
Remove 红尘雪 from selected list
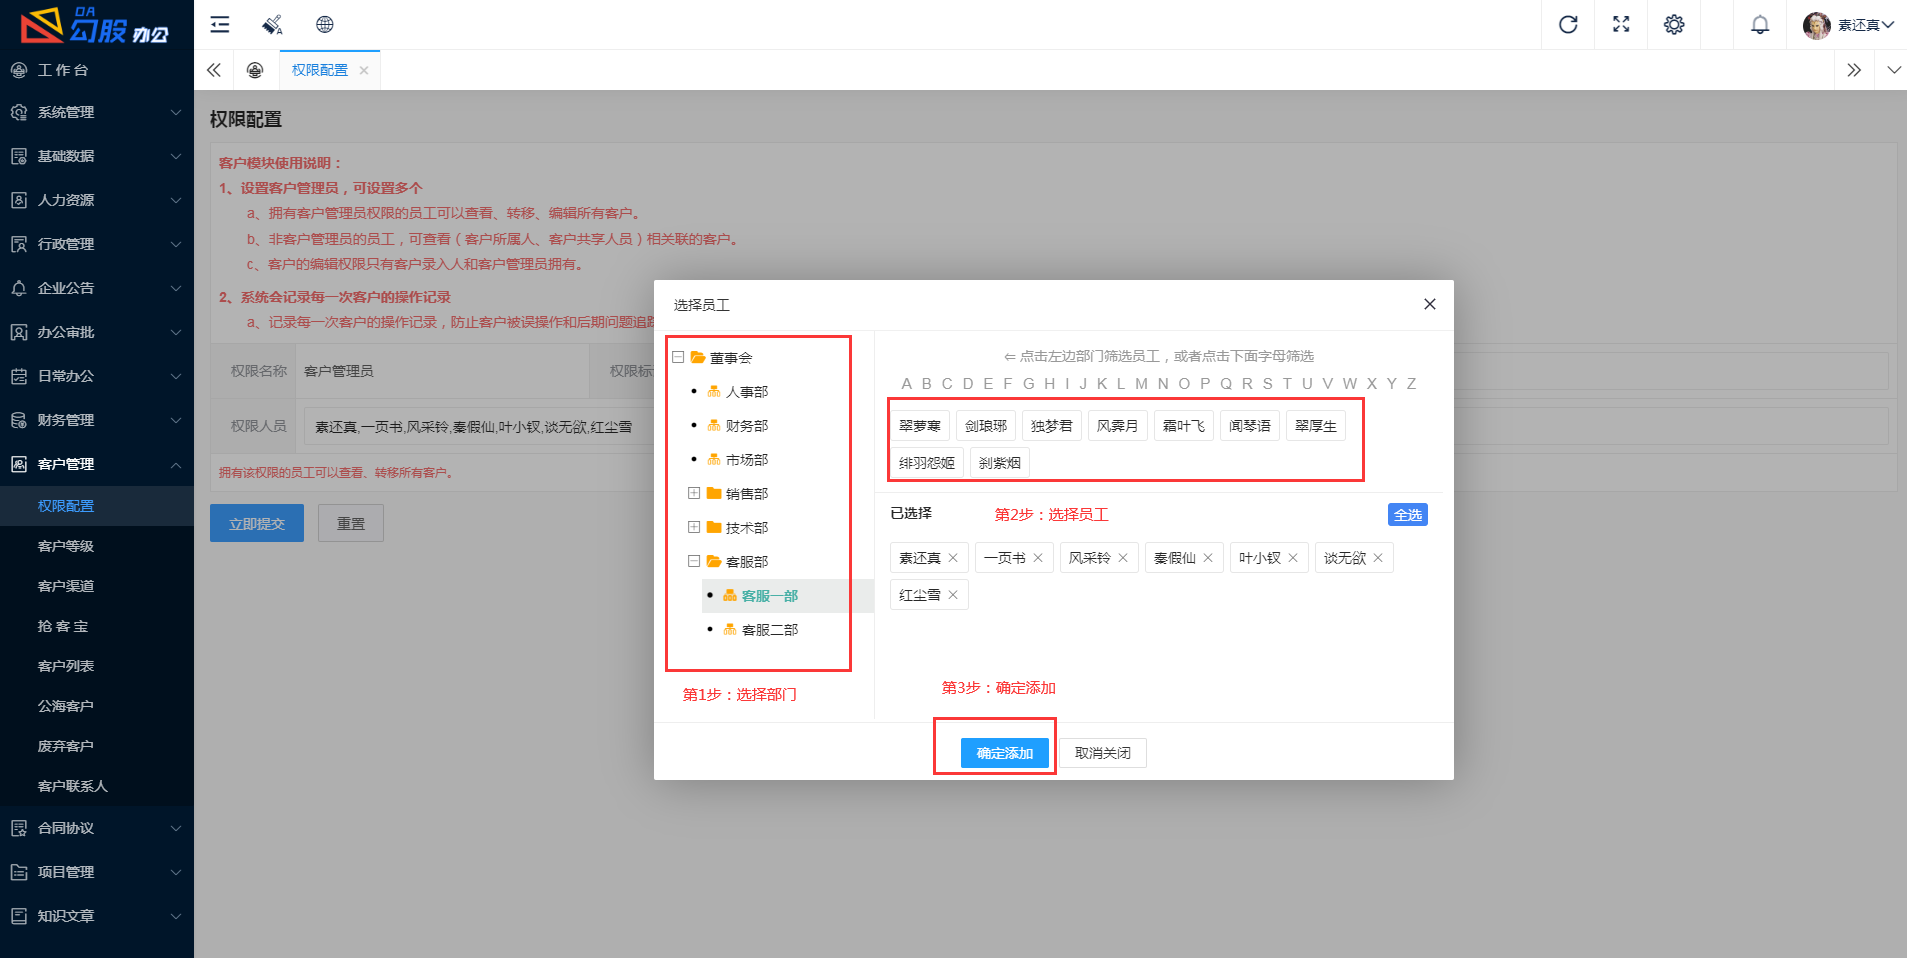(x=953, y=595)
